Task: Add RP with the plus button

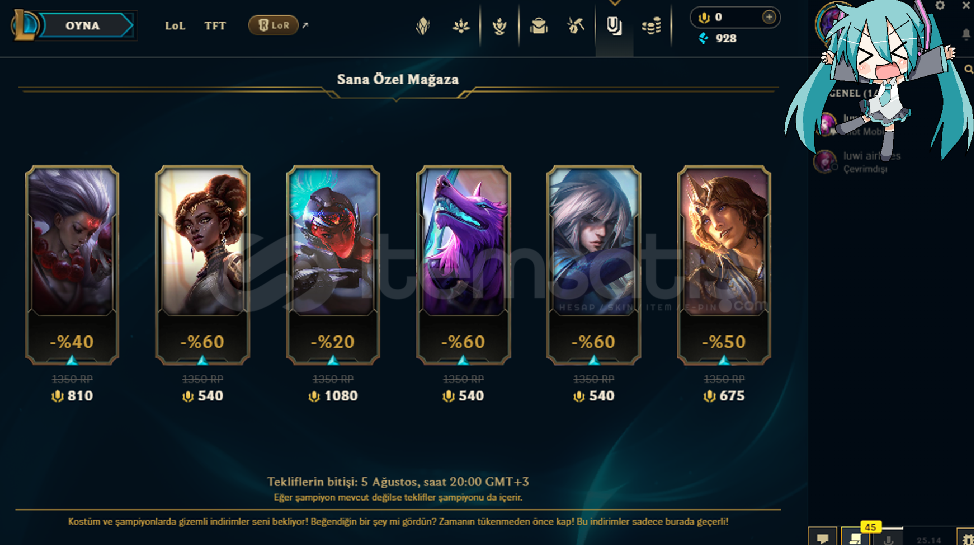Action: click(768, 17)
